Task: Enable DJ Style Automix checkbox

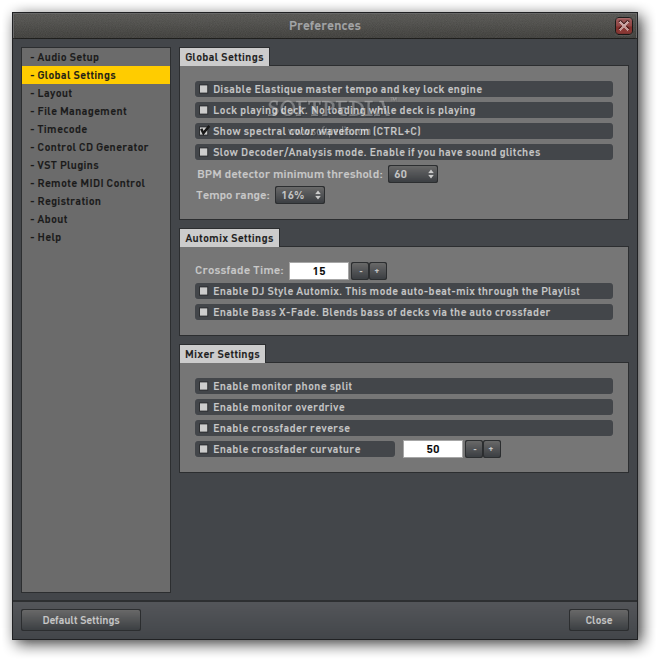Action: point(204,291)
